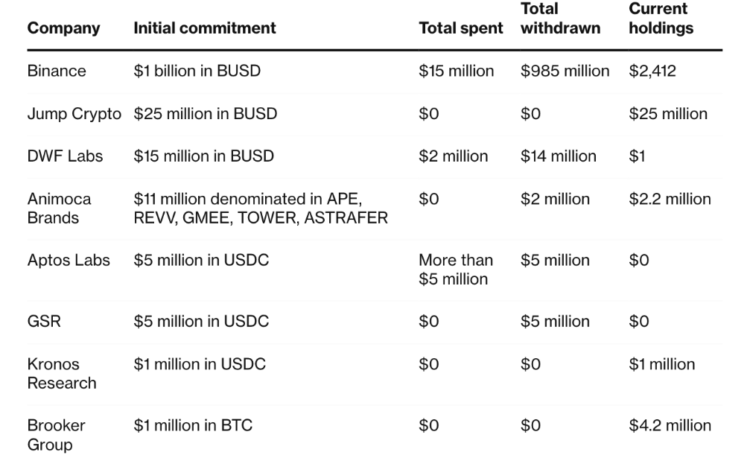750x458 pixels.
Task: Select the $1 million in BTC cell
Action: coord(192,426)
